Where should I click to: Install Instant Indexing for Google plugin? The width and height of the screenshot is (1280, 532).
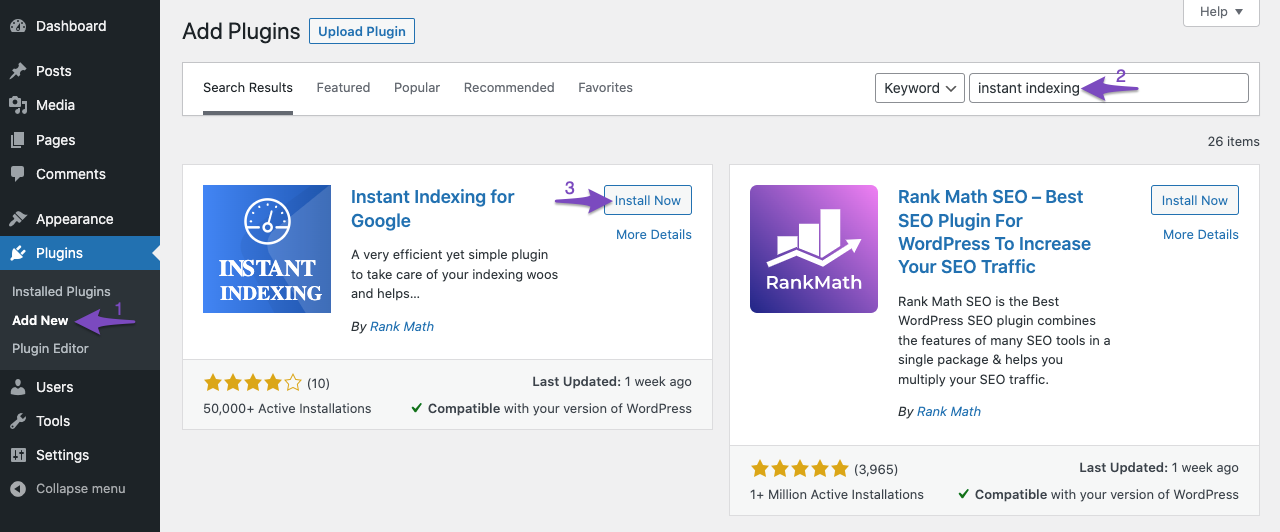click(648, 200)
